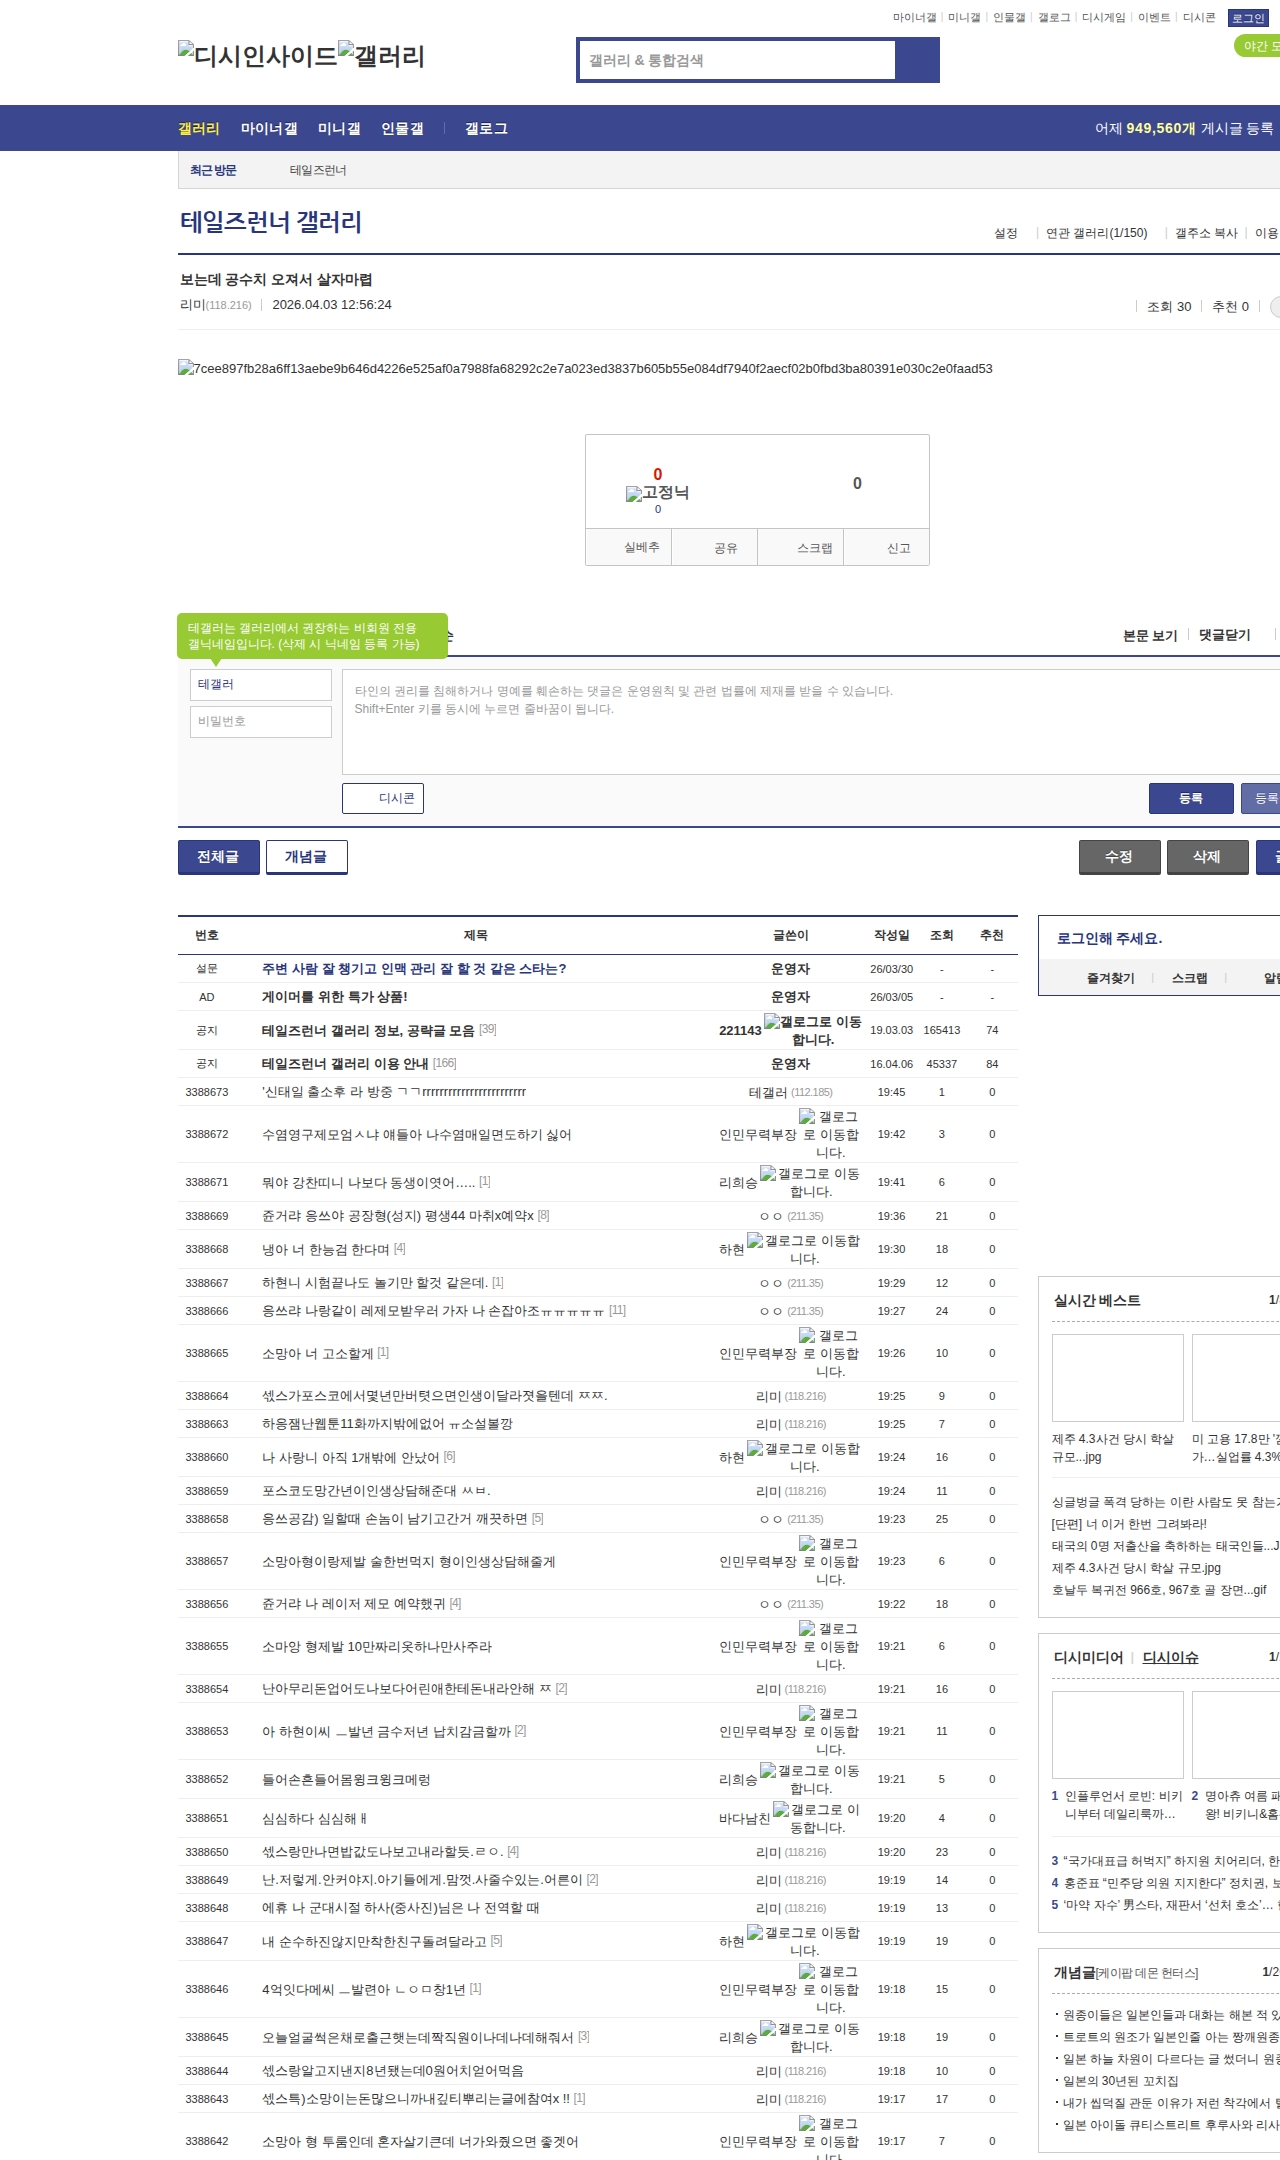Click the 비밀번호 password input field
This screenshot has width=1280, height=2160.
261,721
